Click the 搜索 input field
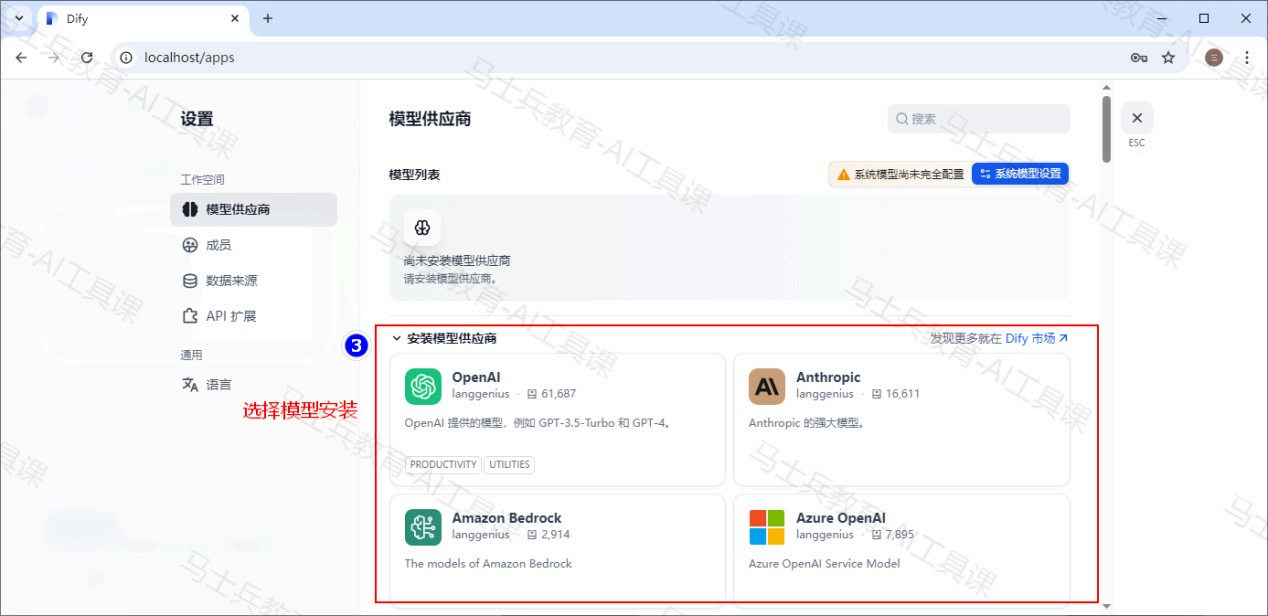The height and width of the screenshot is (616, 1268). (x=979, y=119)
